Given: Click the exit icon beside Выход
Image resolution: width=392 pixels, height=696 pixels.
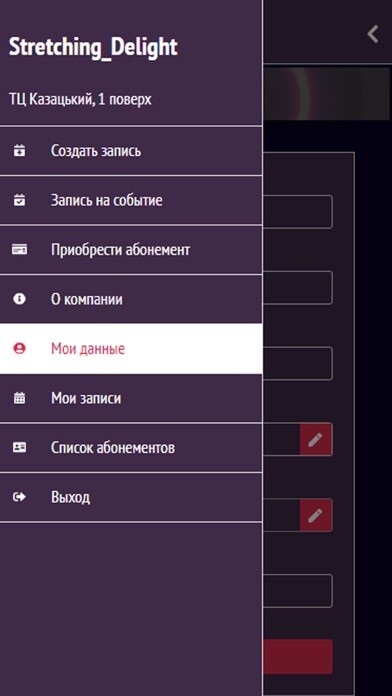Looking at the screenshot, I should click(19, 497).
